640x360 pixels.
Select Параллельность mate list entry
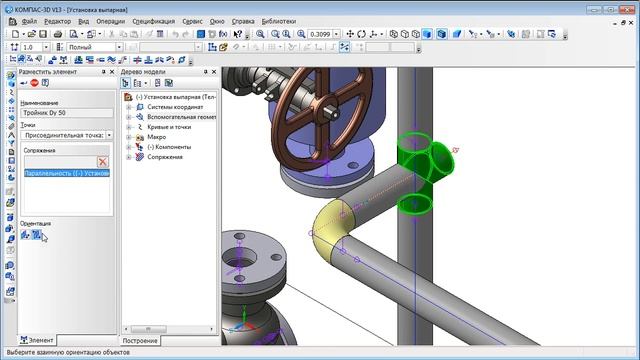click(x=67, y=173)
